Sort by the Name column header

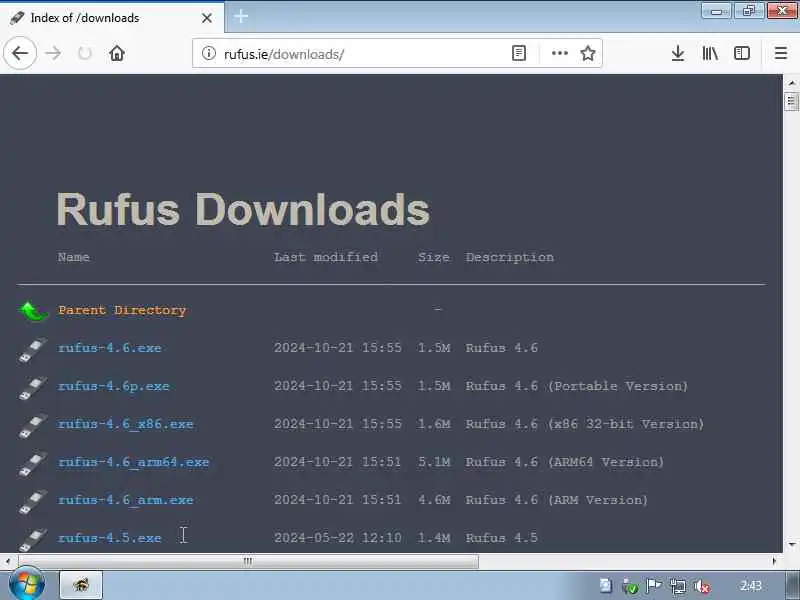pos(73,257)
